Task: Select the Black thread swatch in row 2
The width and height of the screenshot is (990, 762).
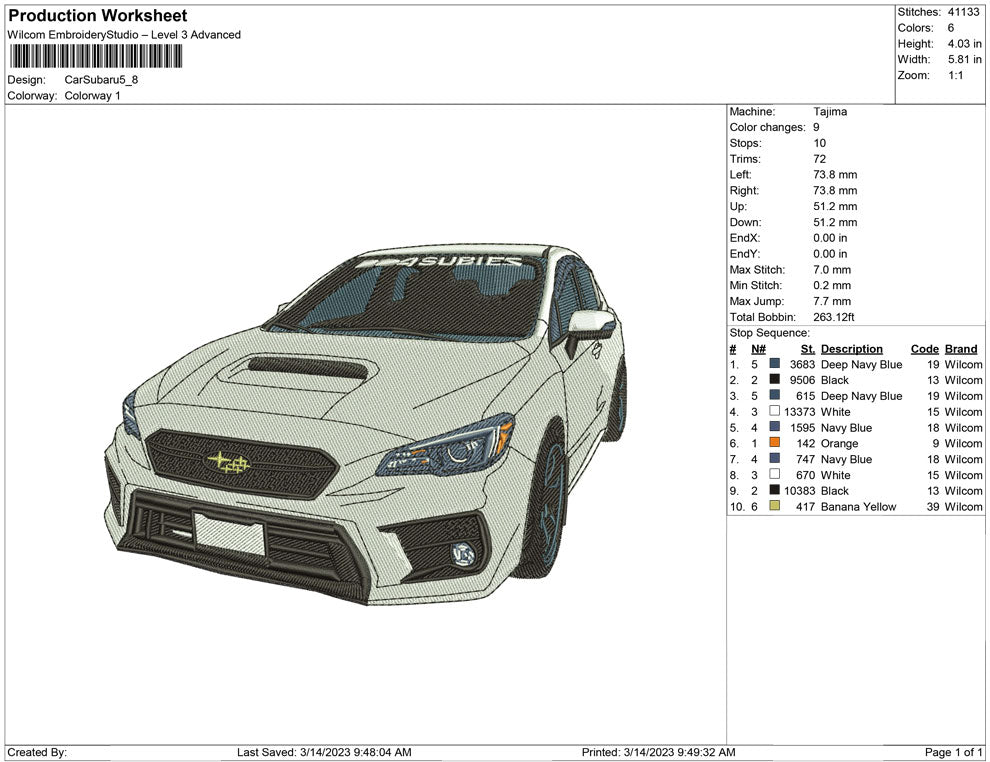Action: pyautogui.click(x=773, y=380)
